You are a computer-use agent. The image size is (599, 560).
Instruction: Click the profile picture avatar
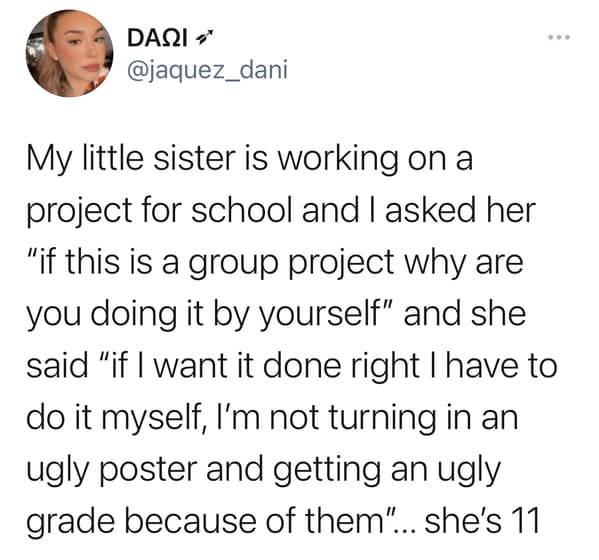(x=69, y=53)
